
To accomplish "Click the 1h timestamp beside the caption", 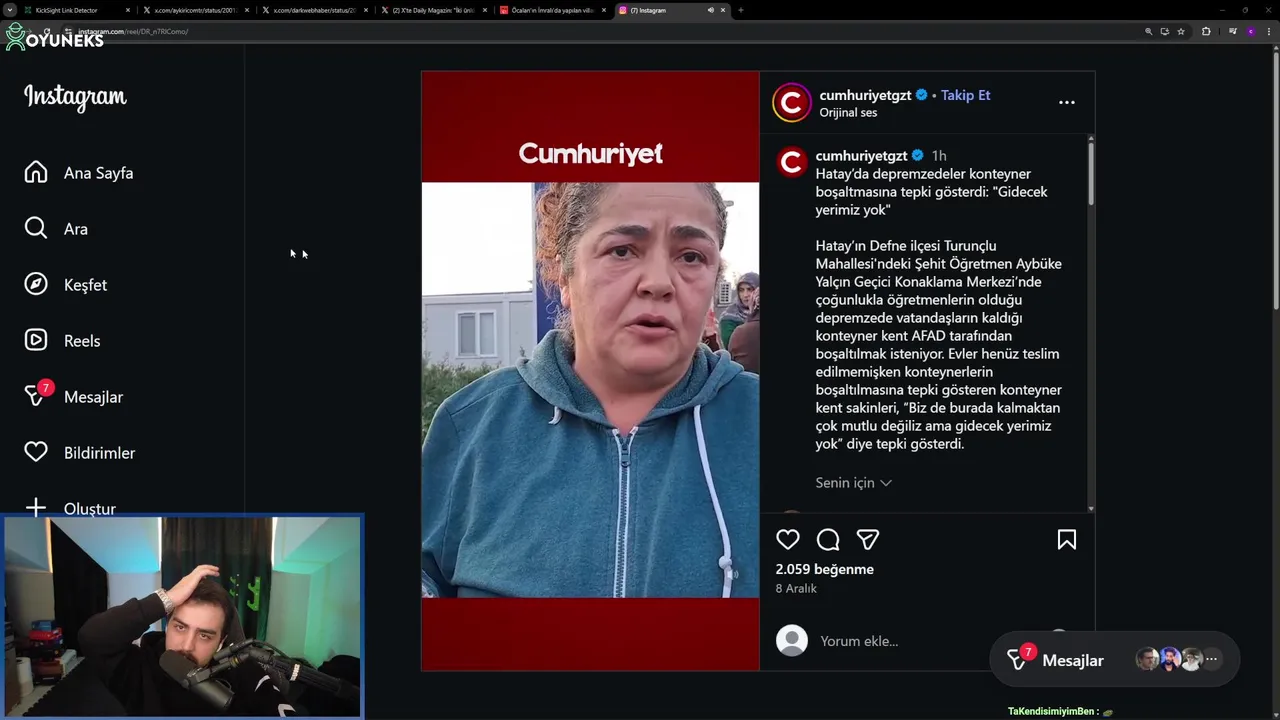I will [938, 155].
